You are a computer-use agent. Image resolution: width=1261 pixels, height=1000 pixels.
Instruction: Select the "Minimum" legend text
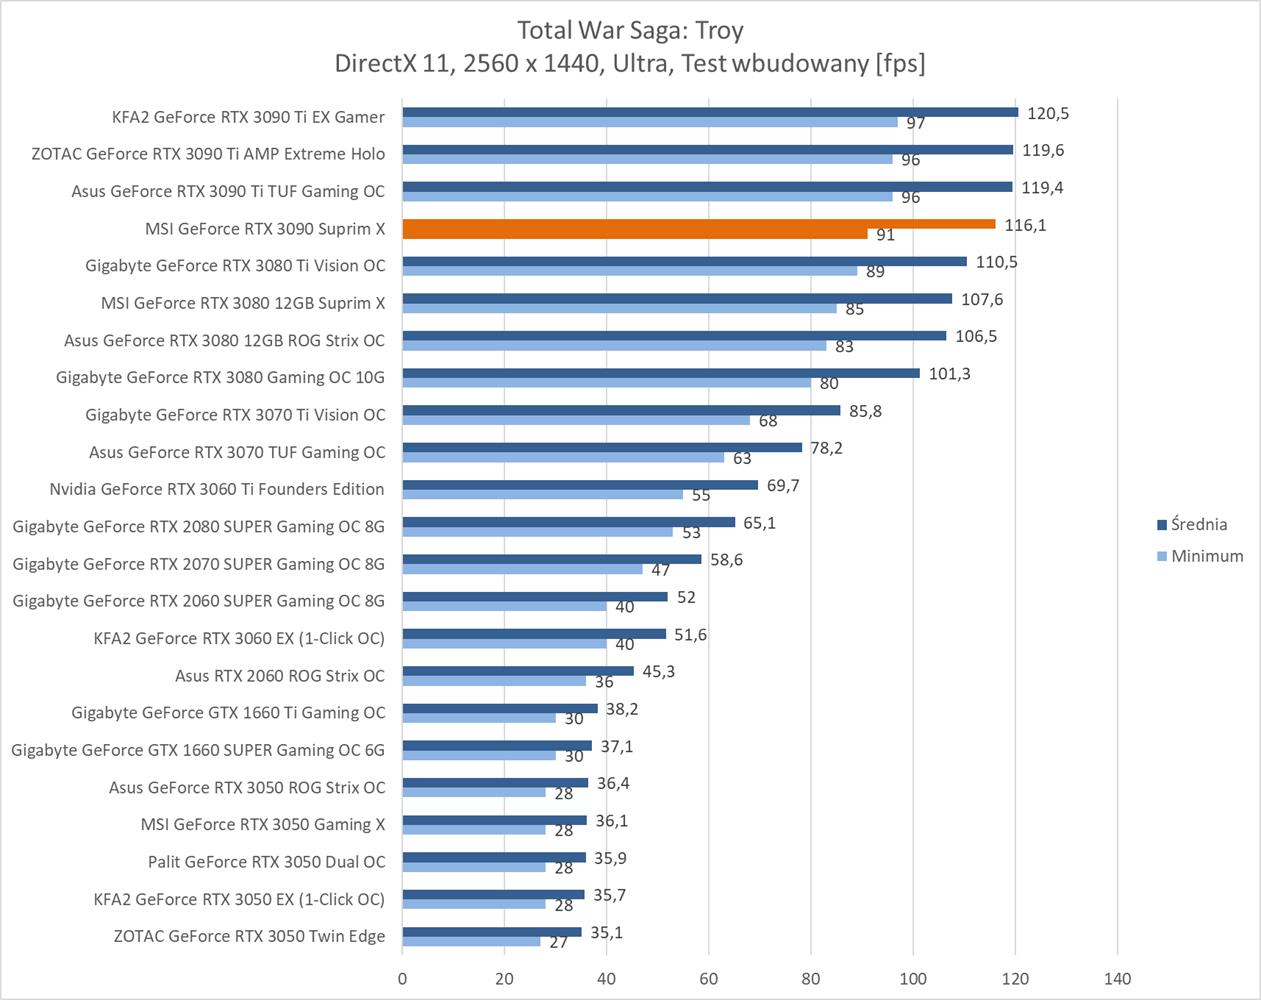coord(1207,556)
